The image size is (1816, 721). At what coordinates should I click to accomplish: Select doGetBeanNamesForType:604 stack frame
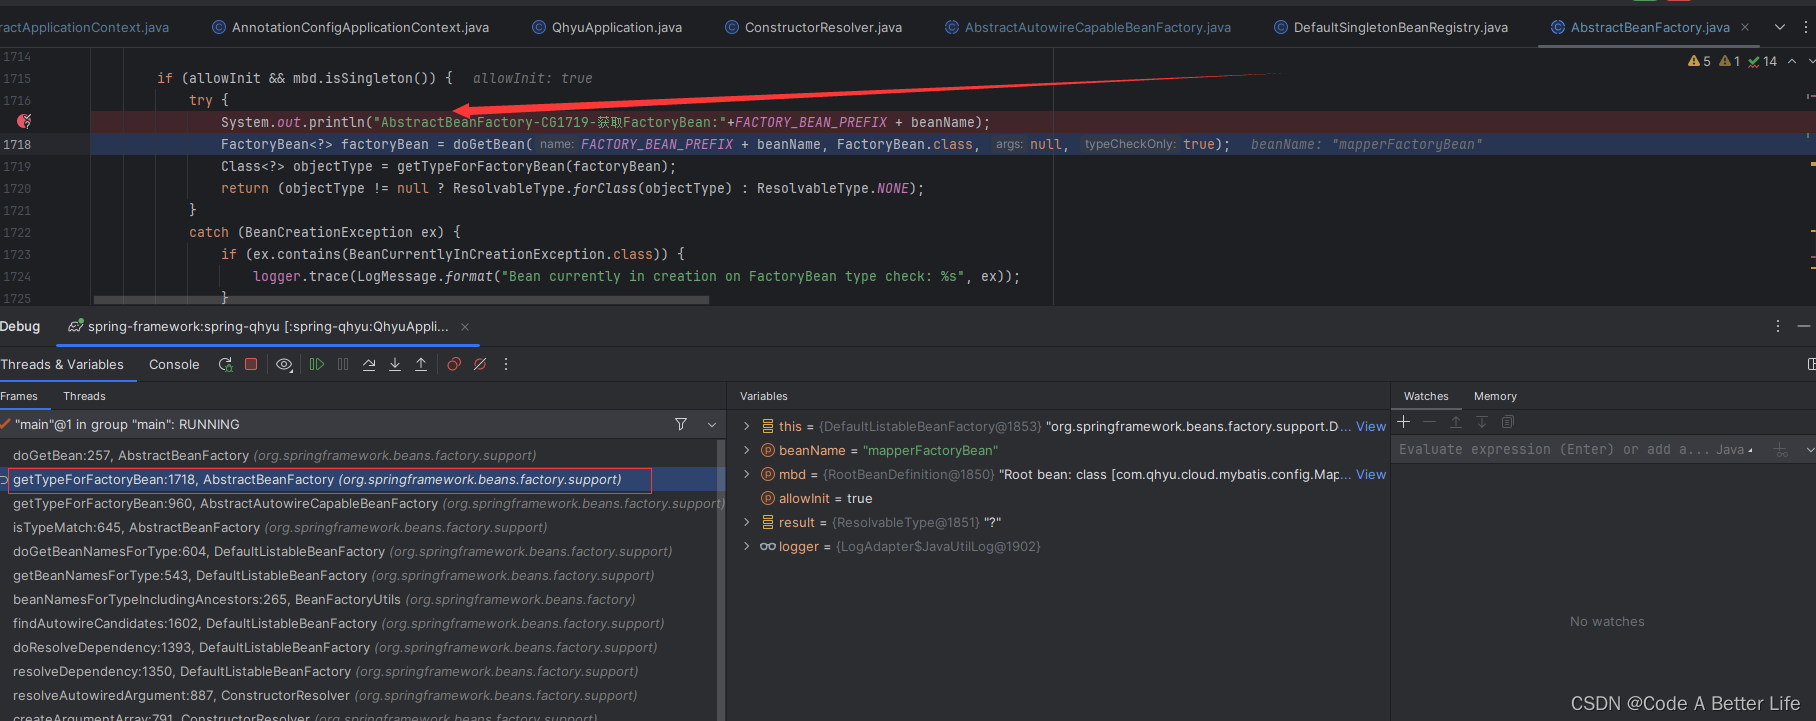point(360,551)
